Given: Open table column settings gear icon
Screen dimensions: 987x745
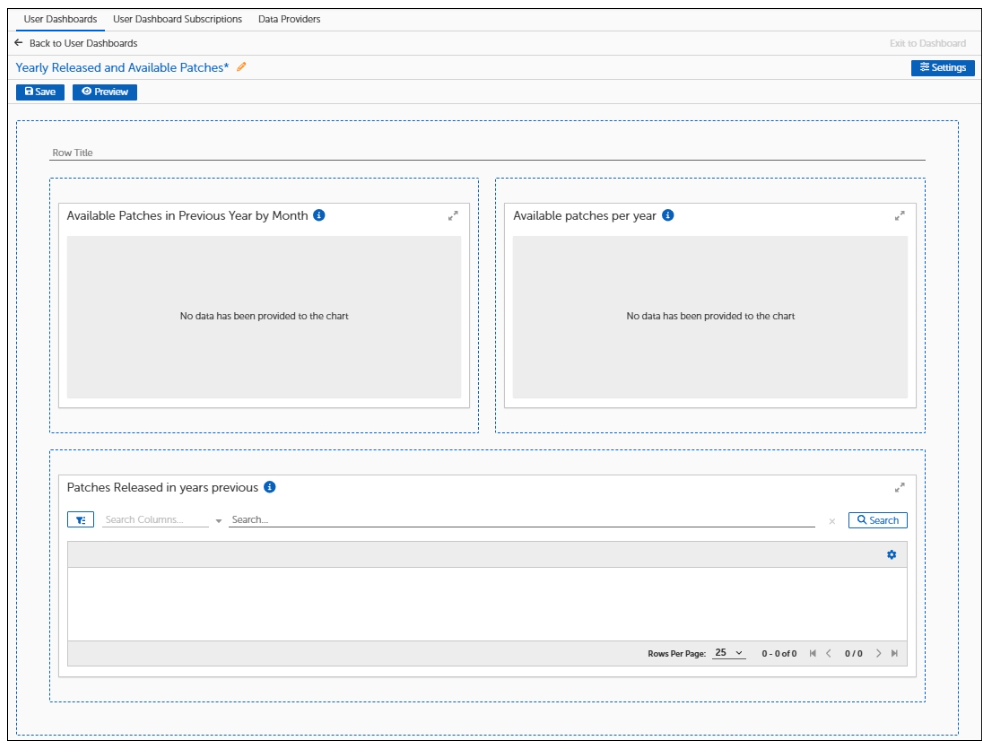Looking at the screenshot, I should coord(892,555).
